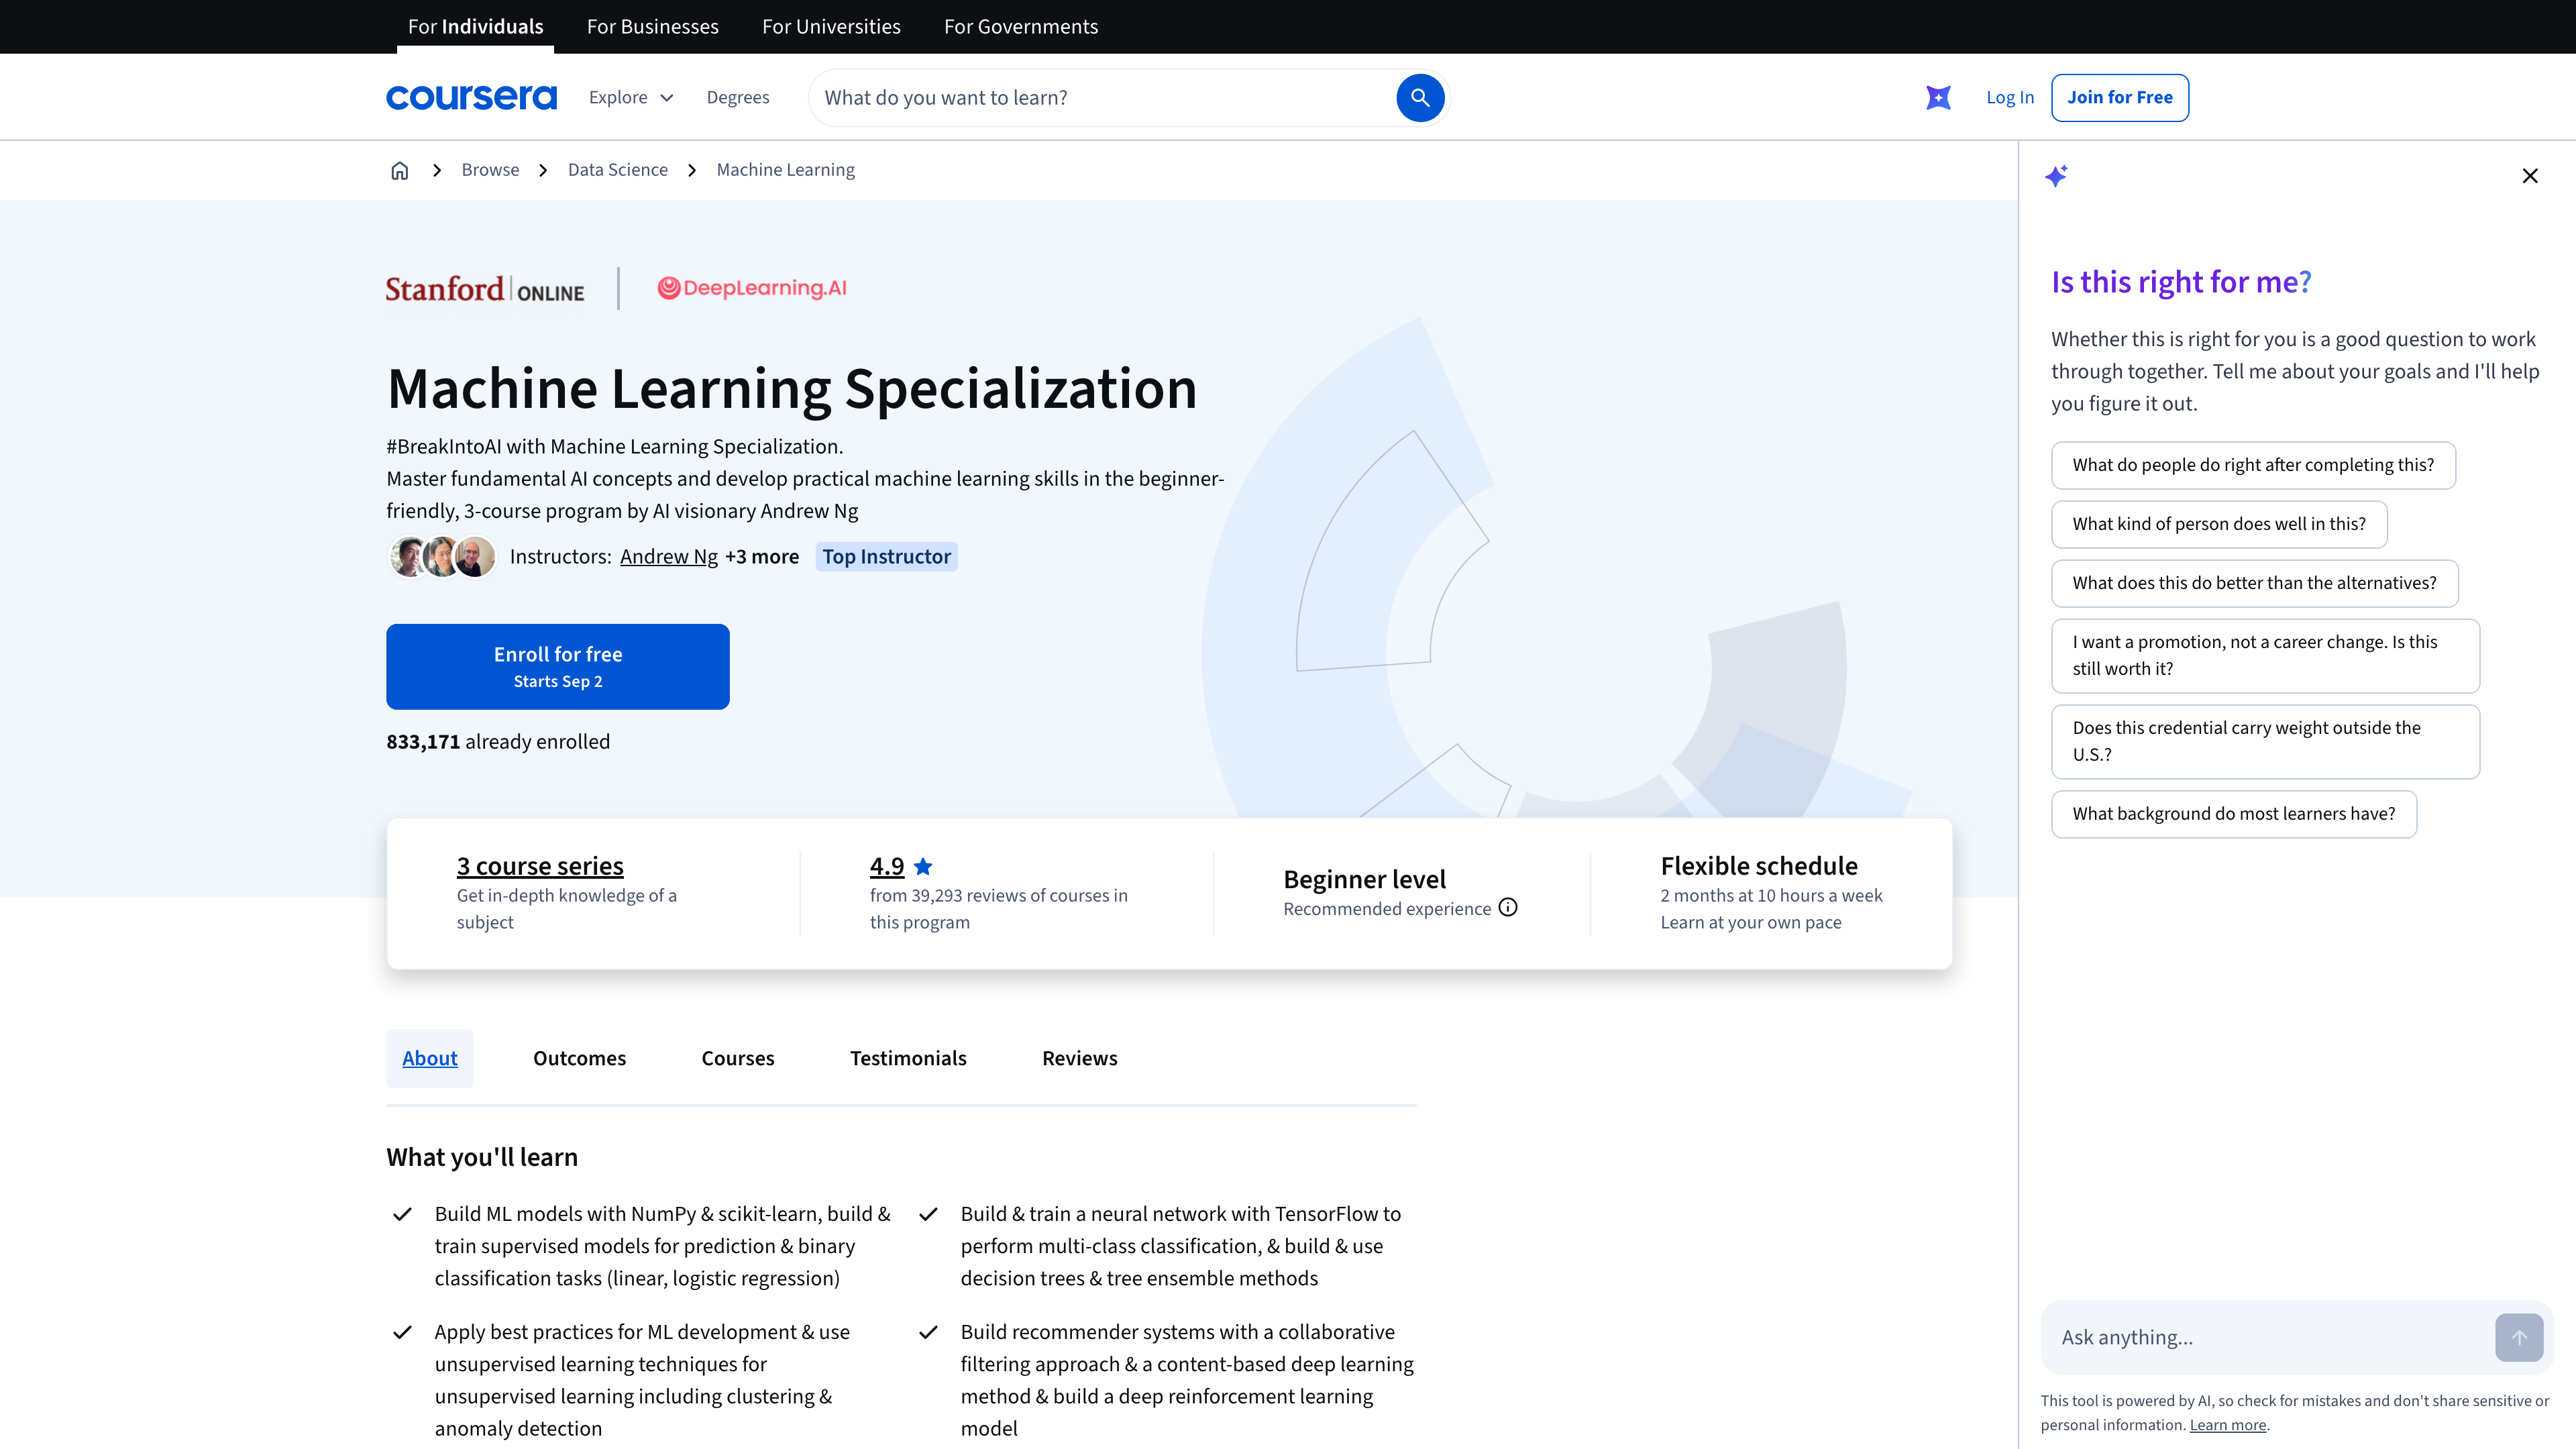Open the Degrees menu link
The width and height of the screenshot is (2576, 1449).
(x=738, y=97)
